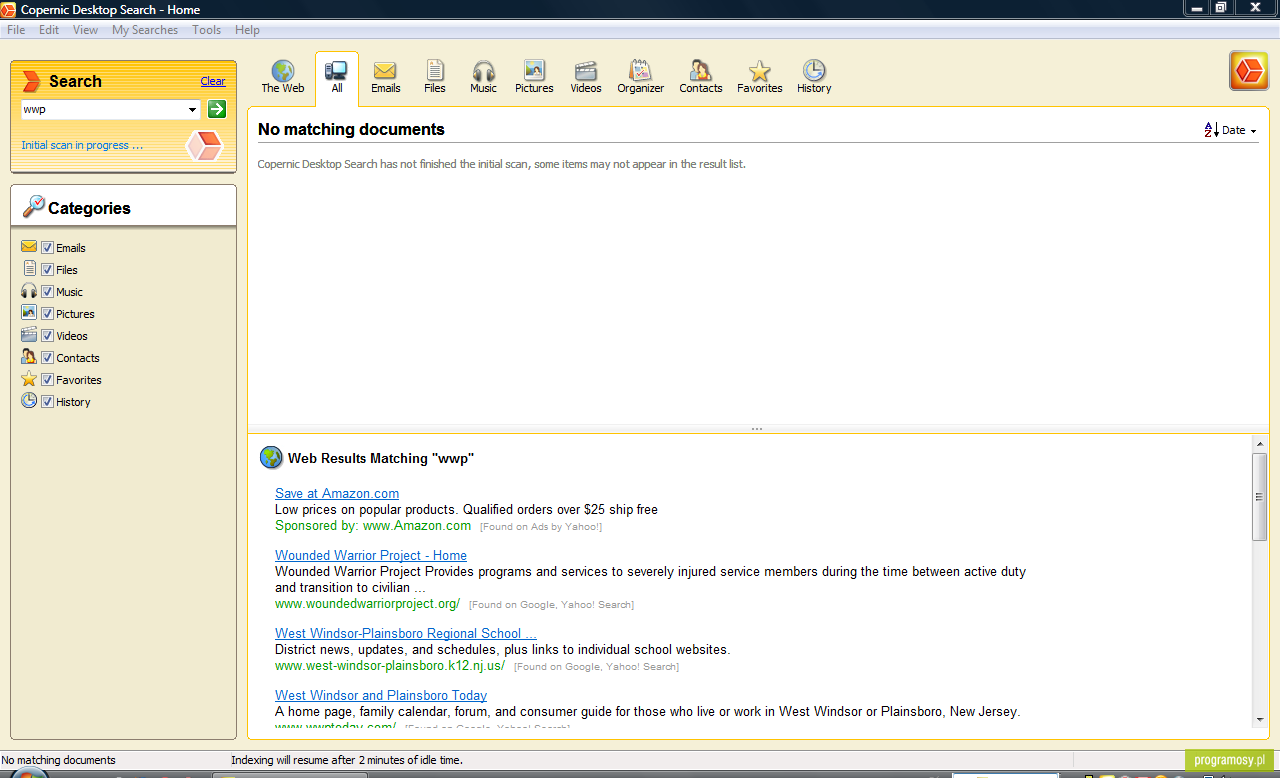Click the web results scrollbar thumb
The height and width of the screenshot is (778, 1280).
(1259, 496)
